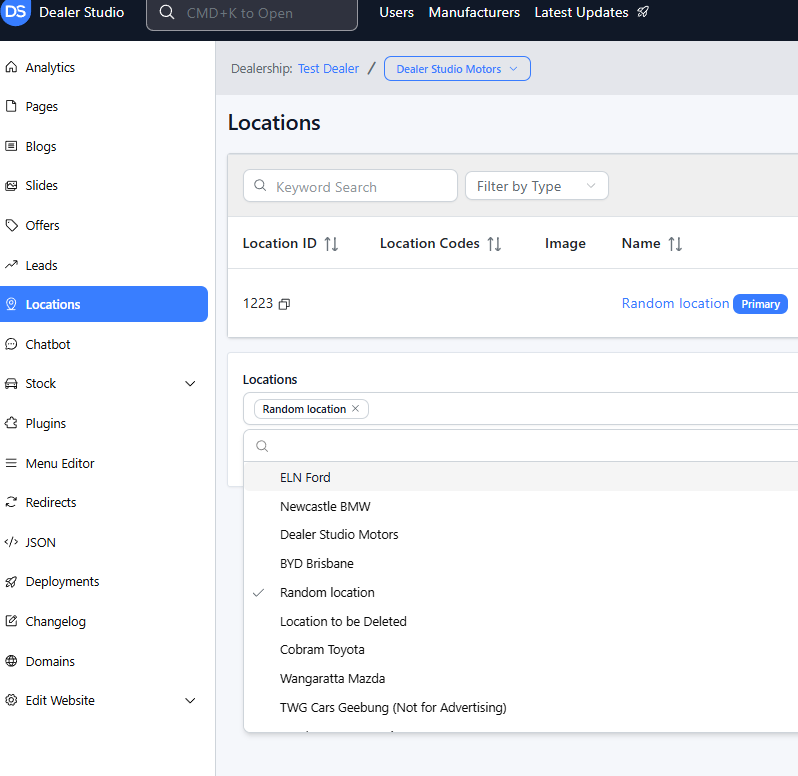
Task: Expand the Edit Website sidebar section
Action: [190, 701]
